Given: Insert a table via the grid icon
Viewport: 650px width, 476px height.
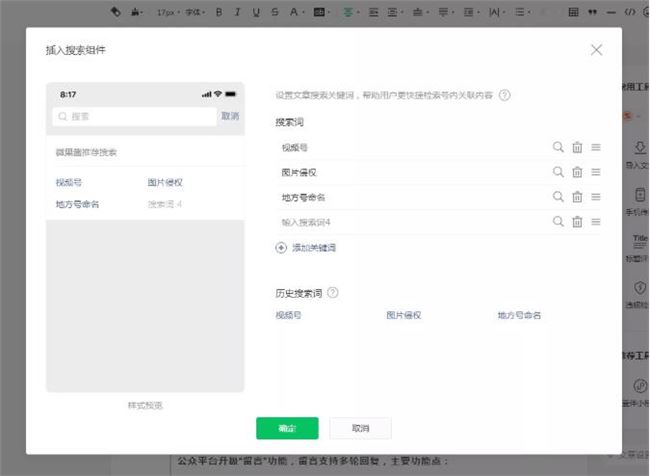Looking at the screenshot, I should coord(573,12).
